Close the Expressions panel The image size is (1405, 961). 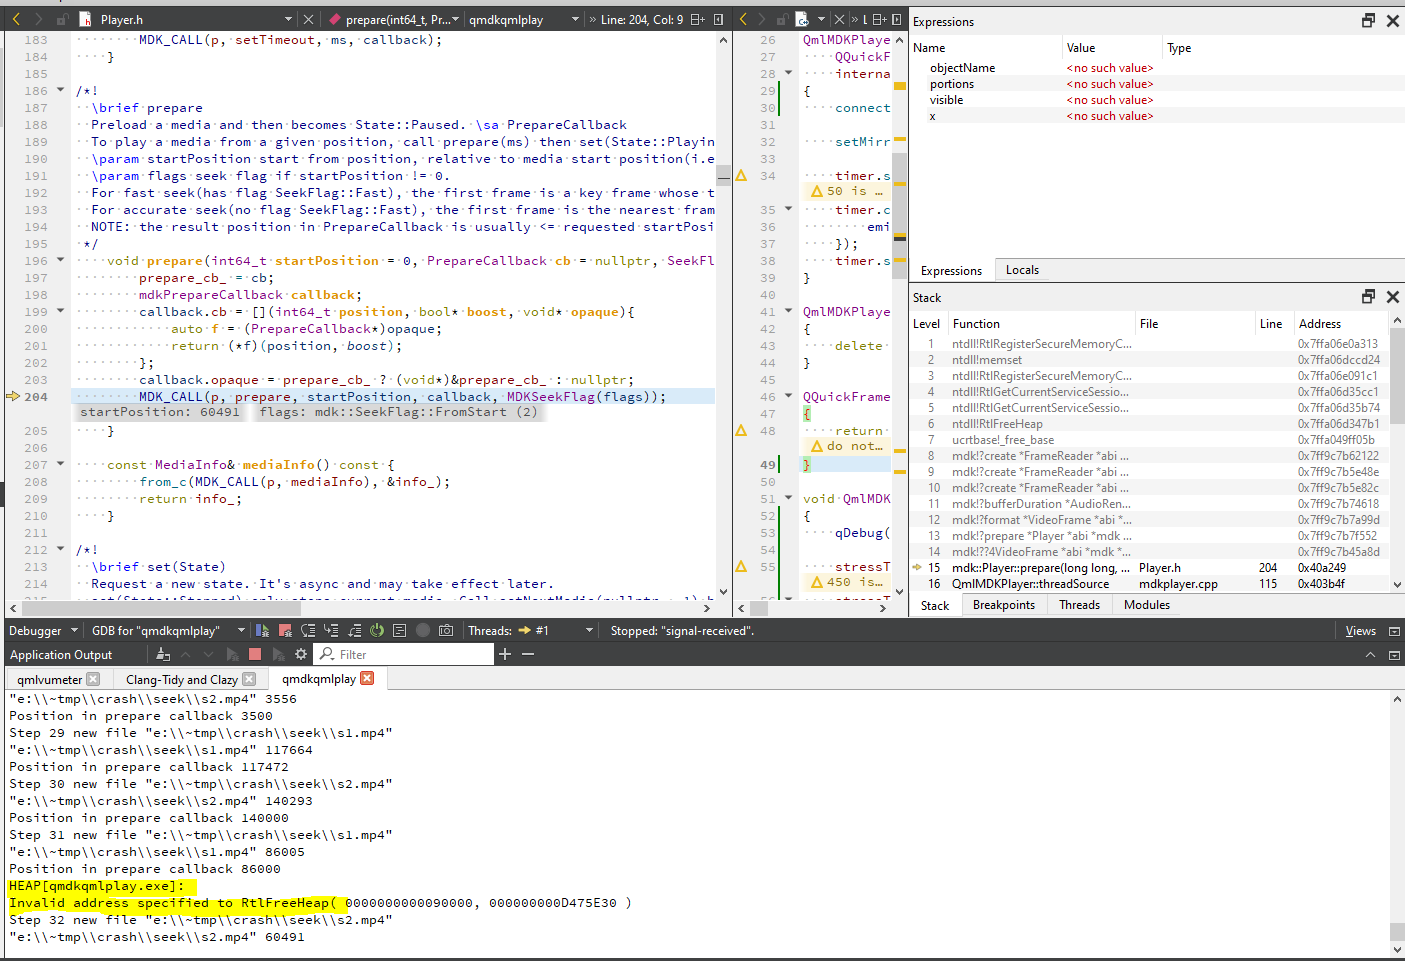click(x=1392, y=21)
